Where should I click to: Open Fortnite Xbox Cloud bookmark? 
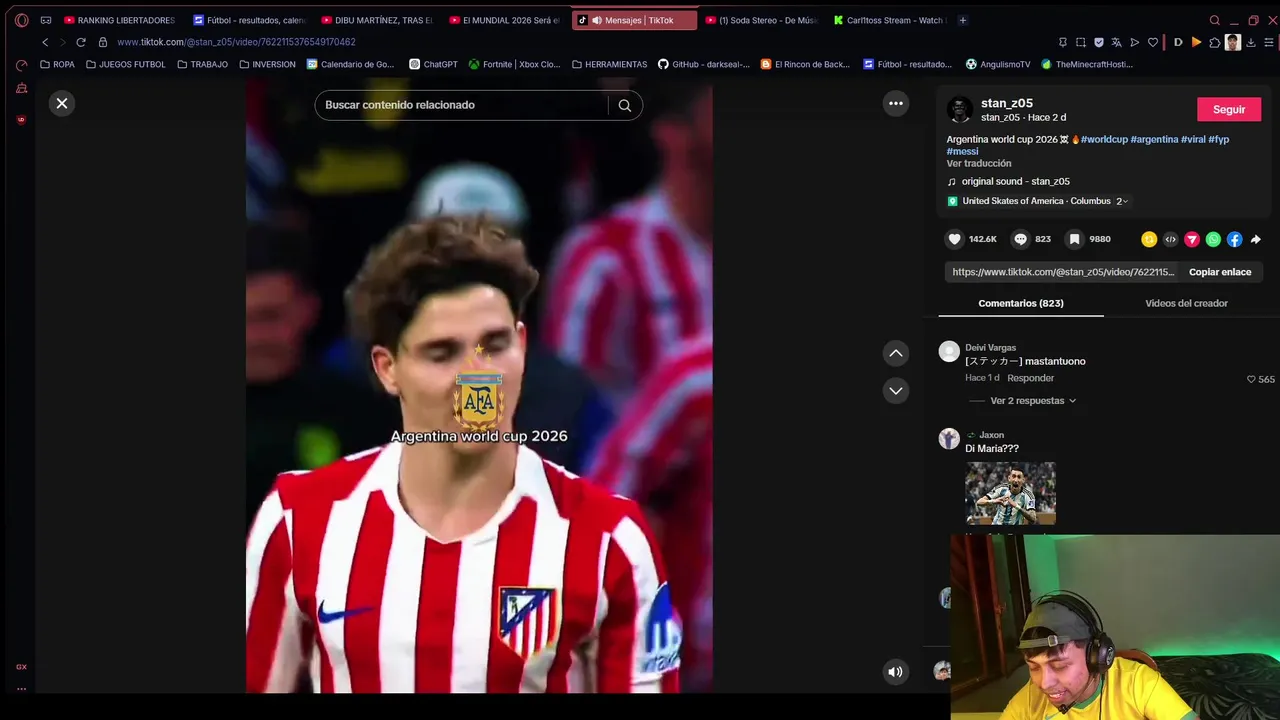[514, 64]
